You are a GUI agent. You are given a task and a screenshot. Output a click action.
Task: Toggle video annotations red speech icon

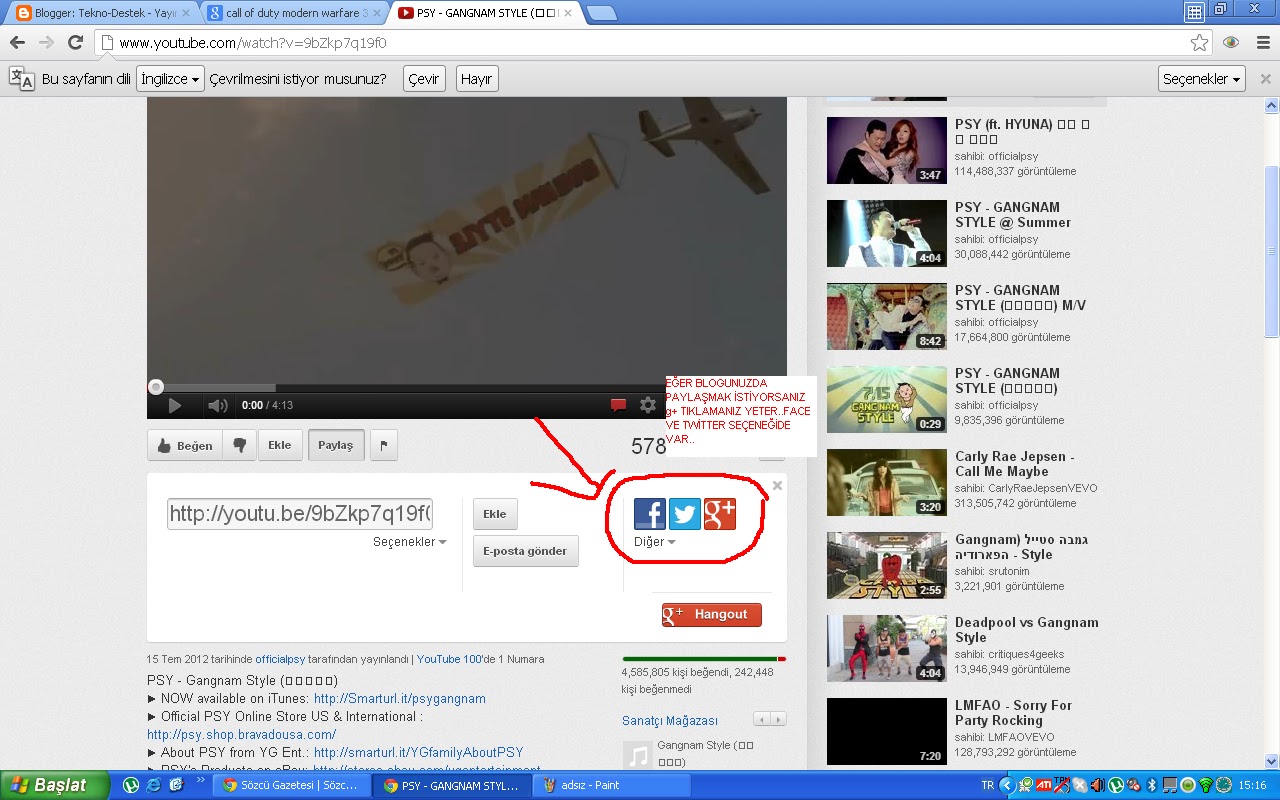pyautogui.click(x=618, y=405)
